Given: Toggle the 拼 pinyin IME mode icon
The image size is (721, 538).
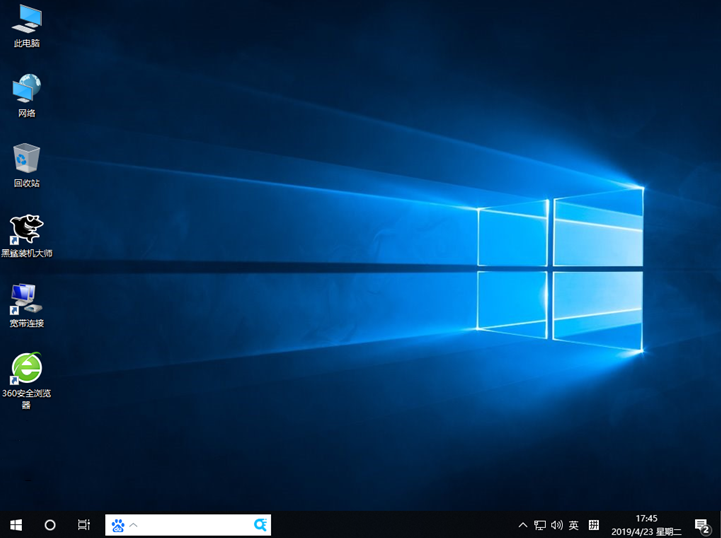Looking at the screenshot, I should pyautogui.click(x=594, y=525).
